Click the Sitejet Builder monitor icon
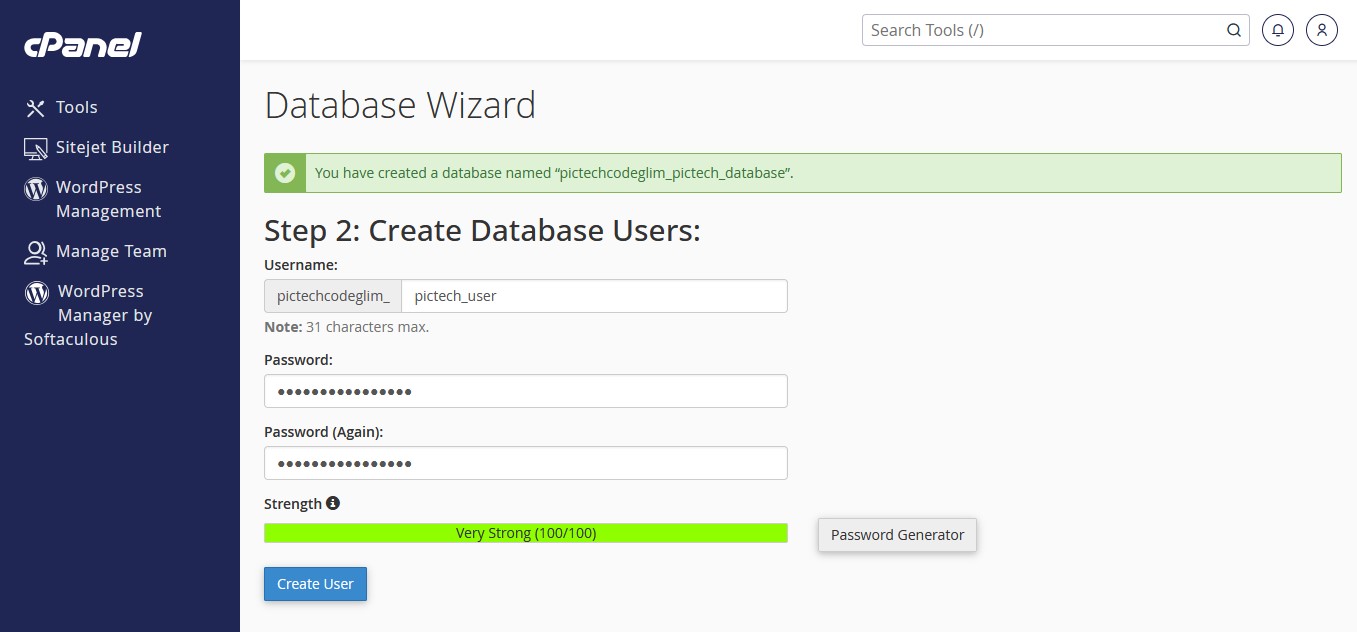The image size is (1357, 632). coord(36,148)
